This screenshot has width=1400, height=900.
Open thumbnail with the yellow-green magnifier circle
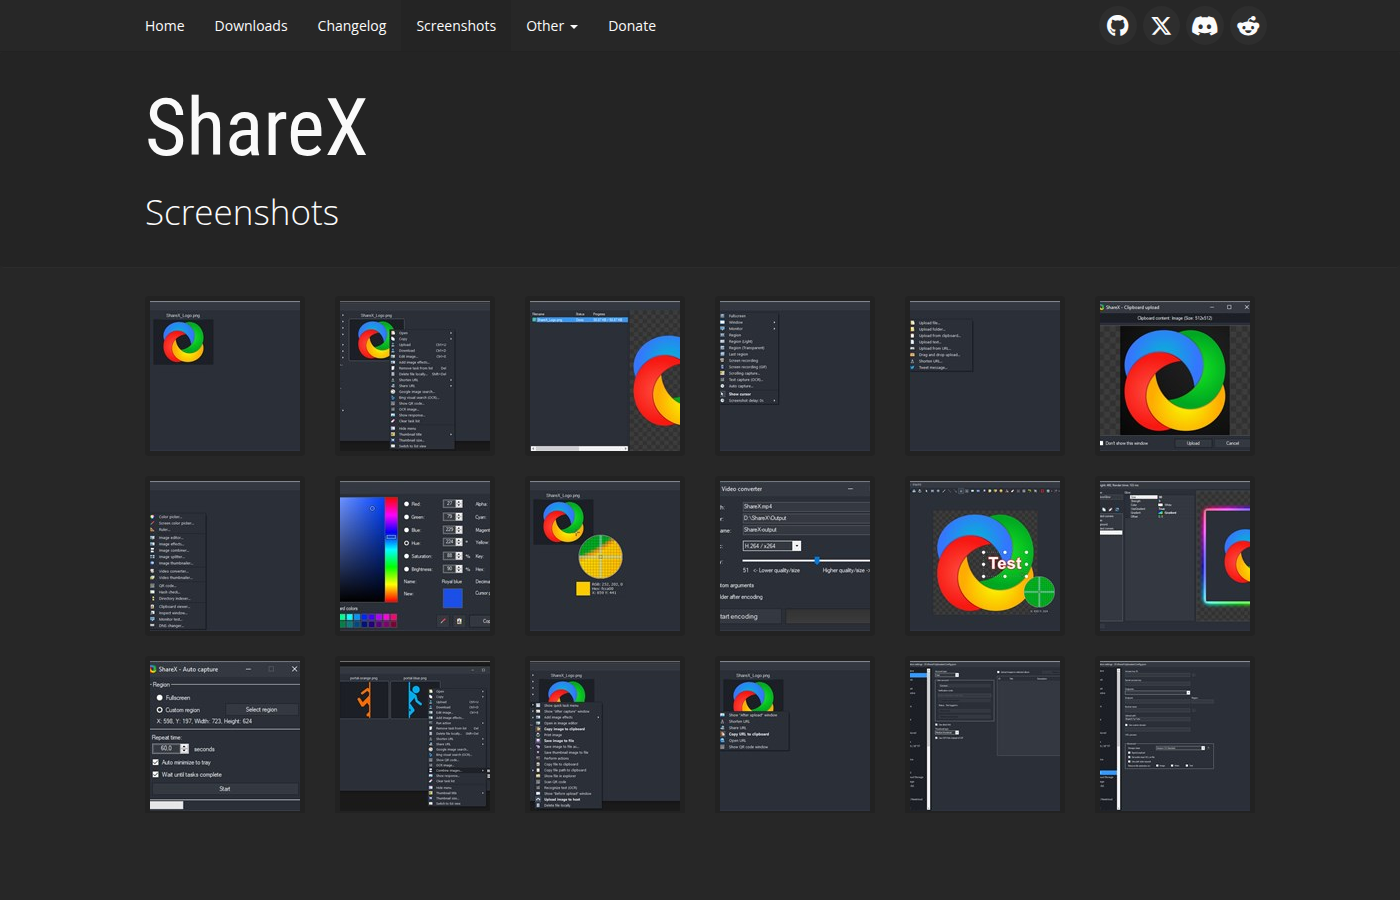point(605,556)
